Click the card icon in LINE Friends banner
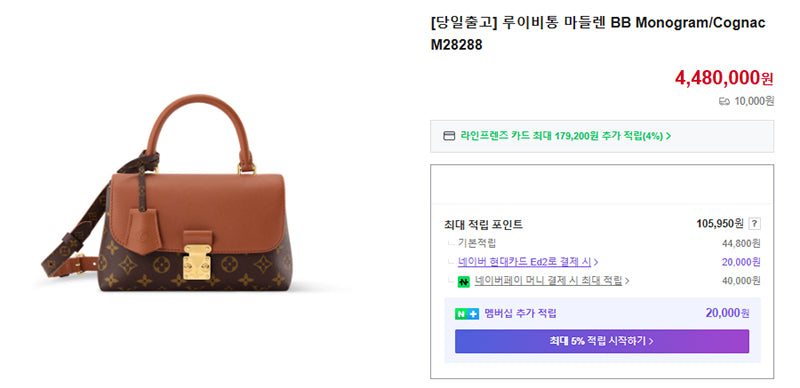The width and height of the screenshot is (800, 388). (449, 136)
